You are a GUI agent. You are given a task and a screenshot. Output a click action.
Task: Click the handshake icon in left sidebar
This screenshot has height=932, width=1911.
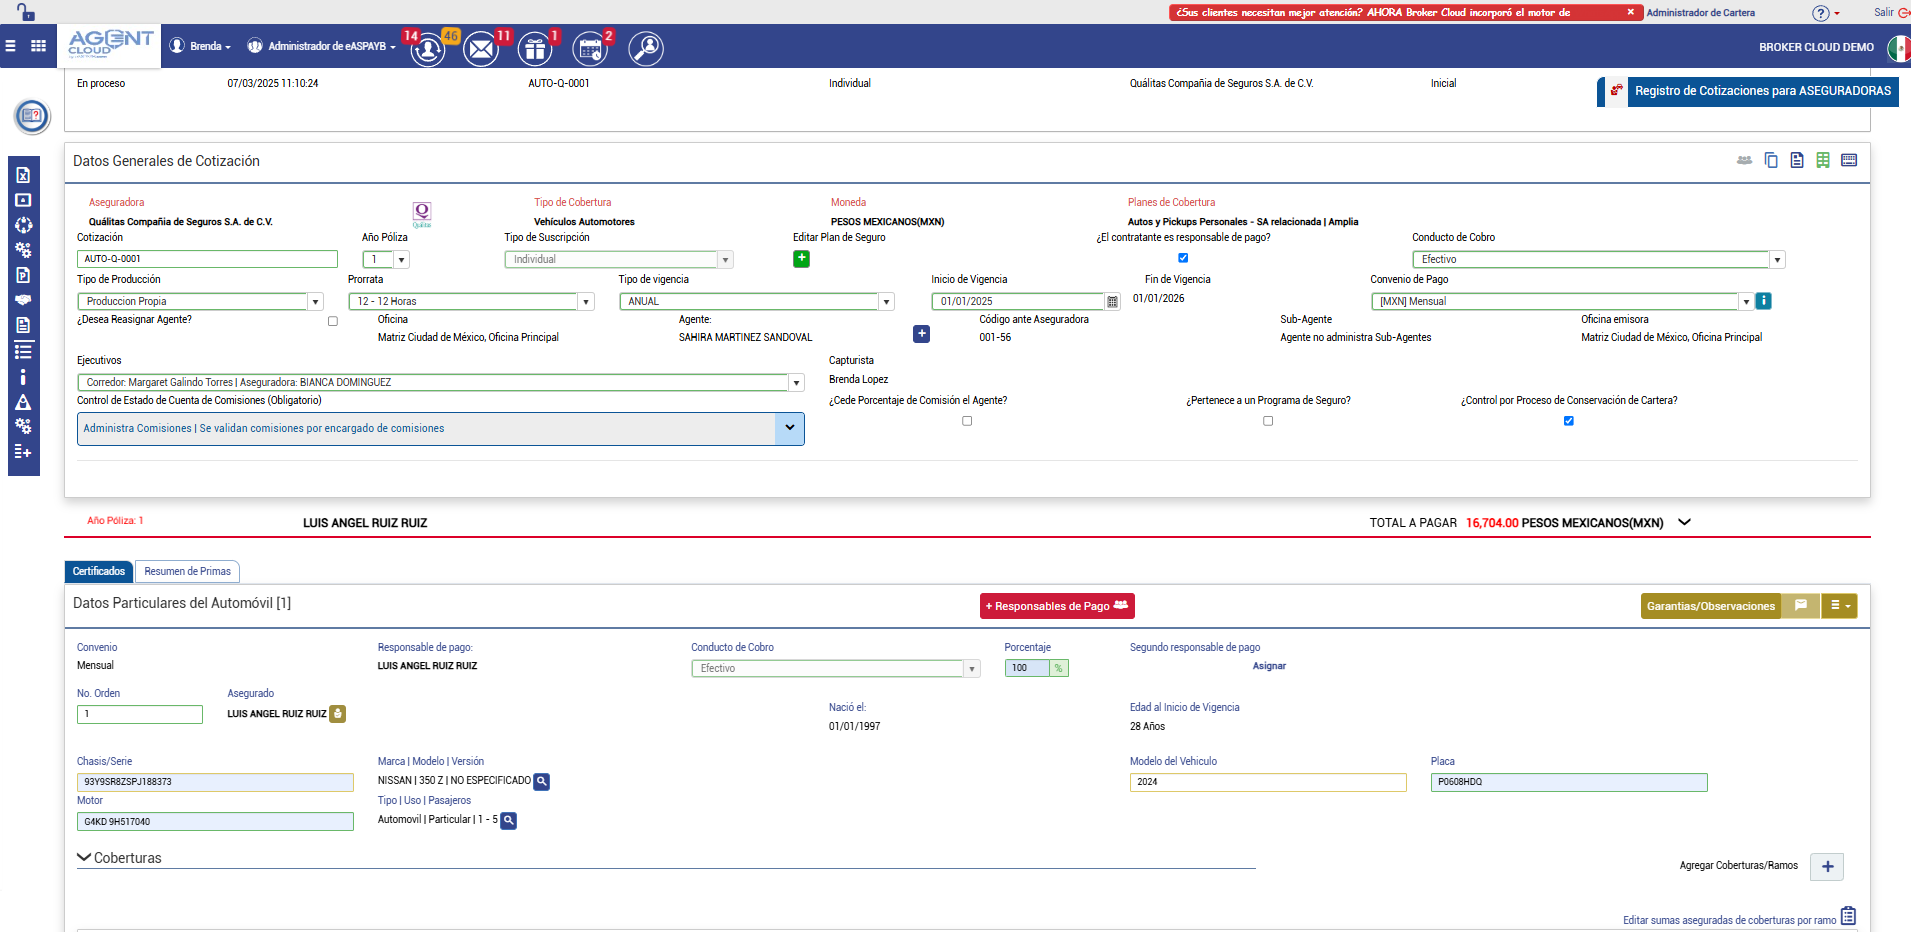point(23,300)
